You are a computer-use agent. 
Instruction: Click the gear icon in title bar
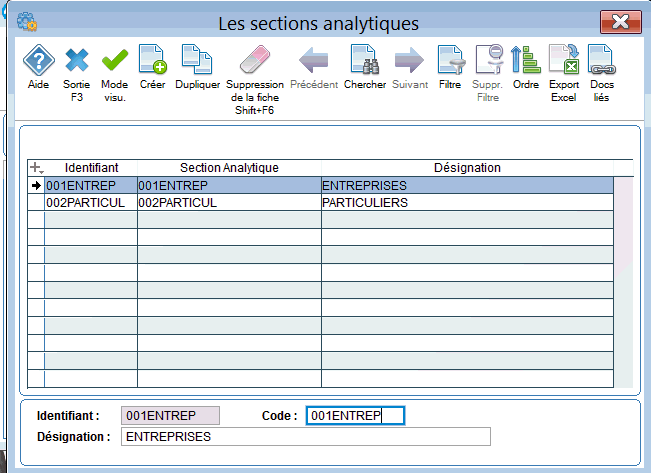coord(27,22)
